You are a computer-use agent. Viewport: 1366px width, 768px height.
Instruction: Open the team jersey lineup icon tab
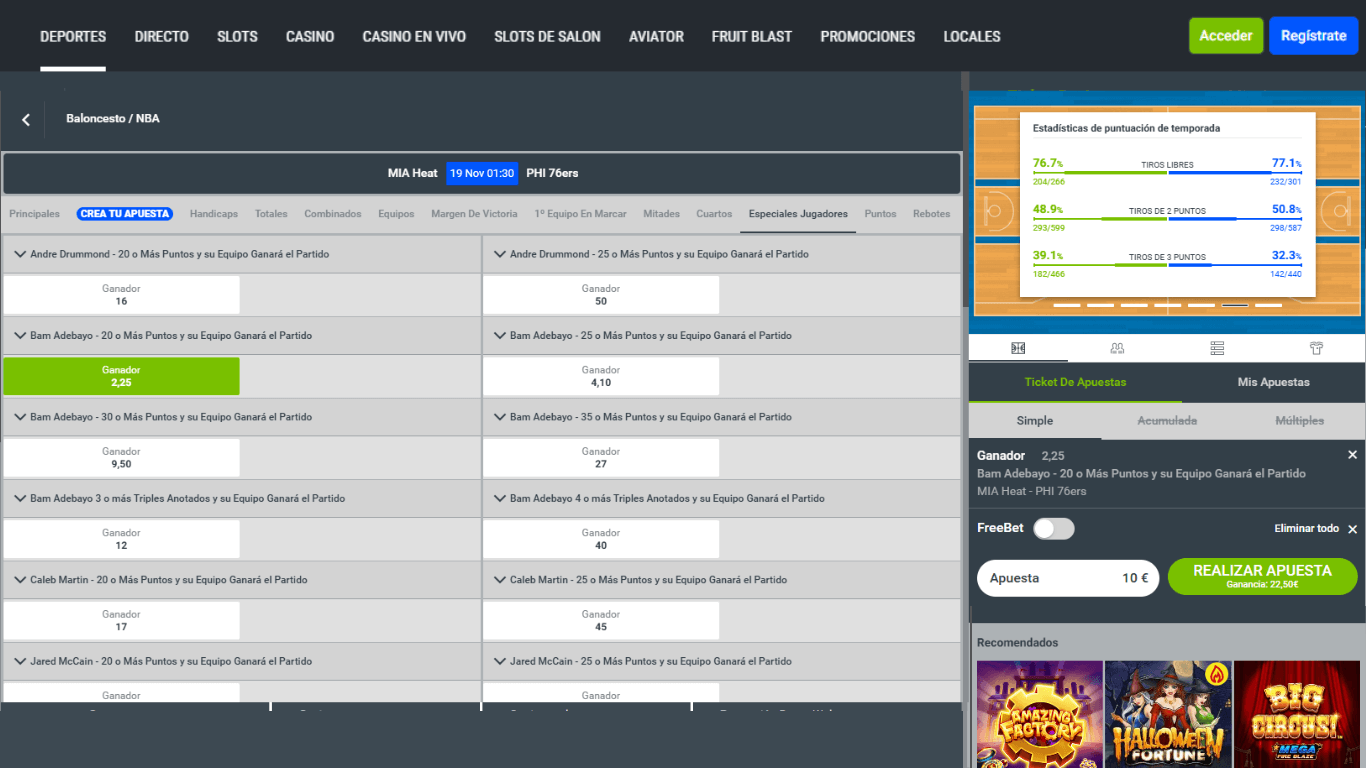pos(1316,348)
